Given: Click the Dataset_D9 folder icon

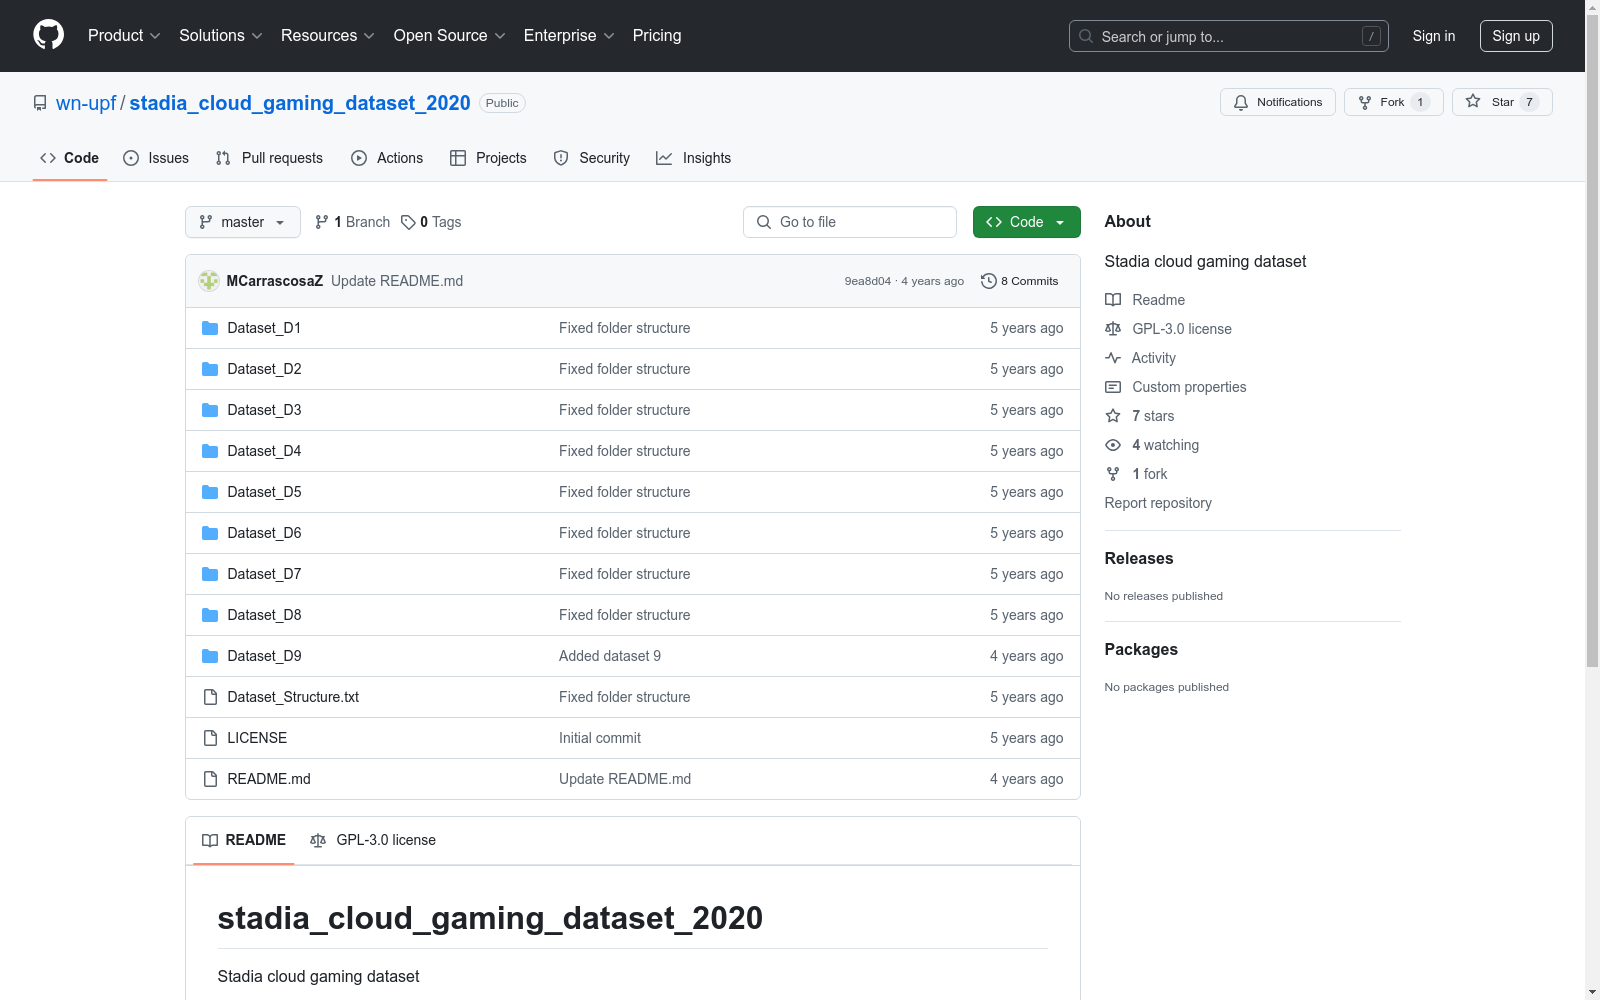Looking at the screenshot, I should (x=210, y=656).
